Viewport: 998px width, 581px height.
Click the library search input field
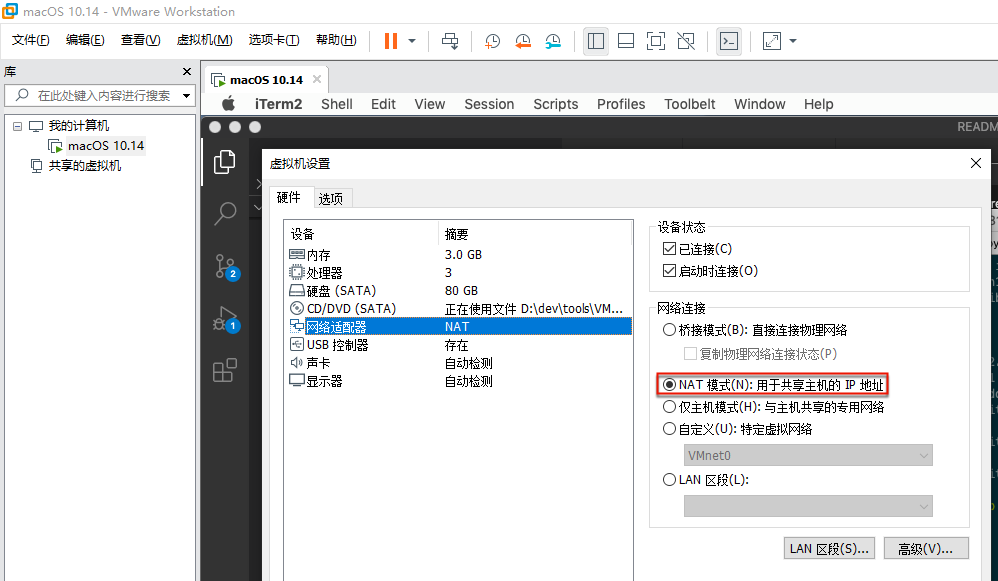tap(102, 95)
